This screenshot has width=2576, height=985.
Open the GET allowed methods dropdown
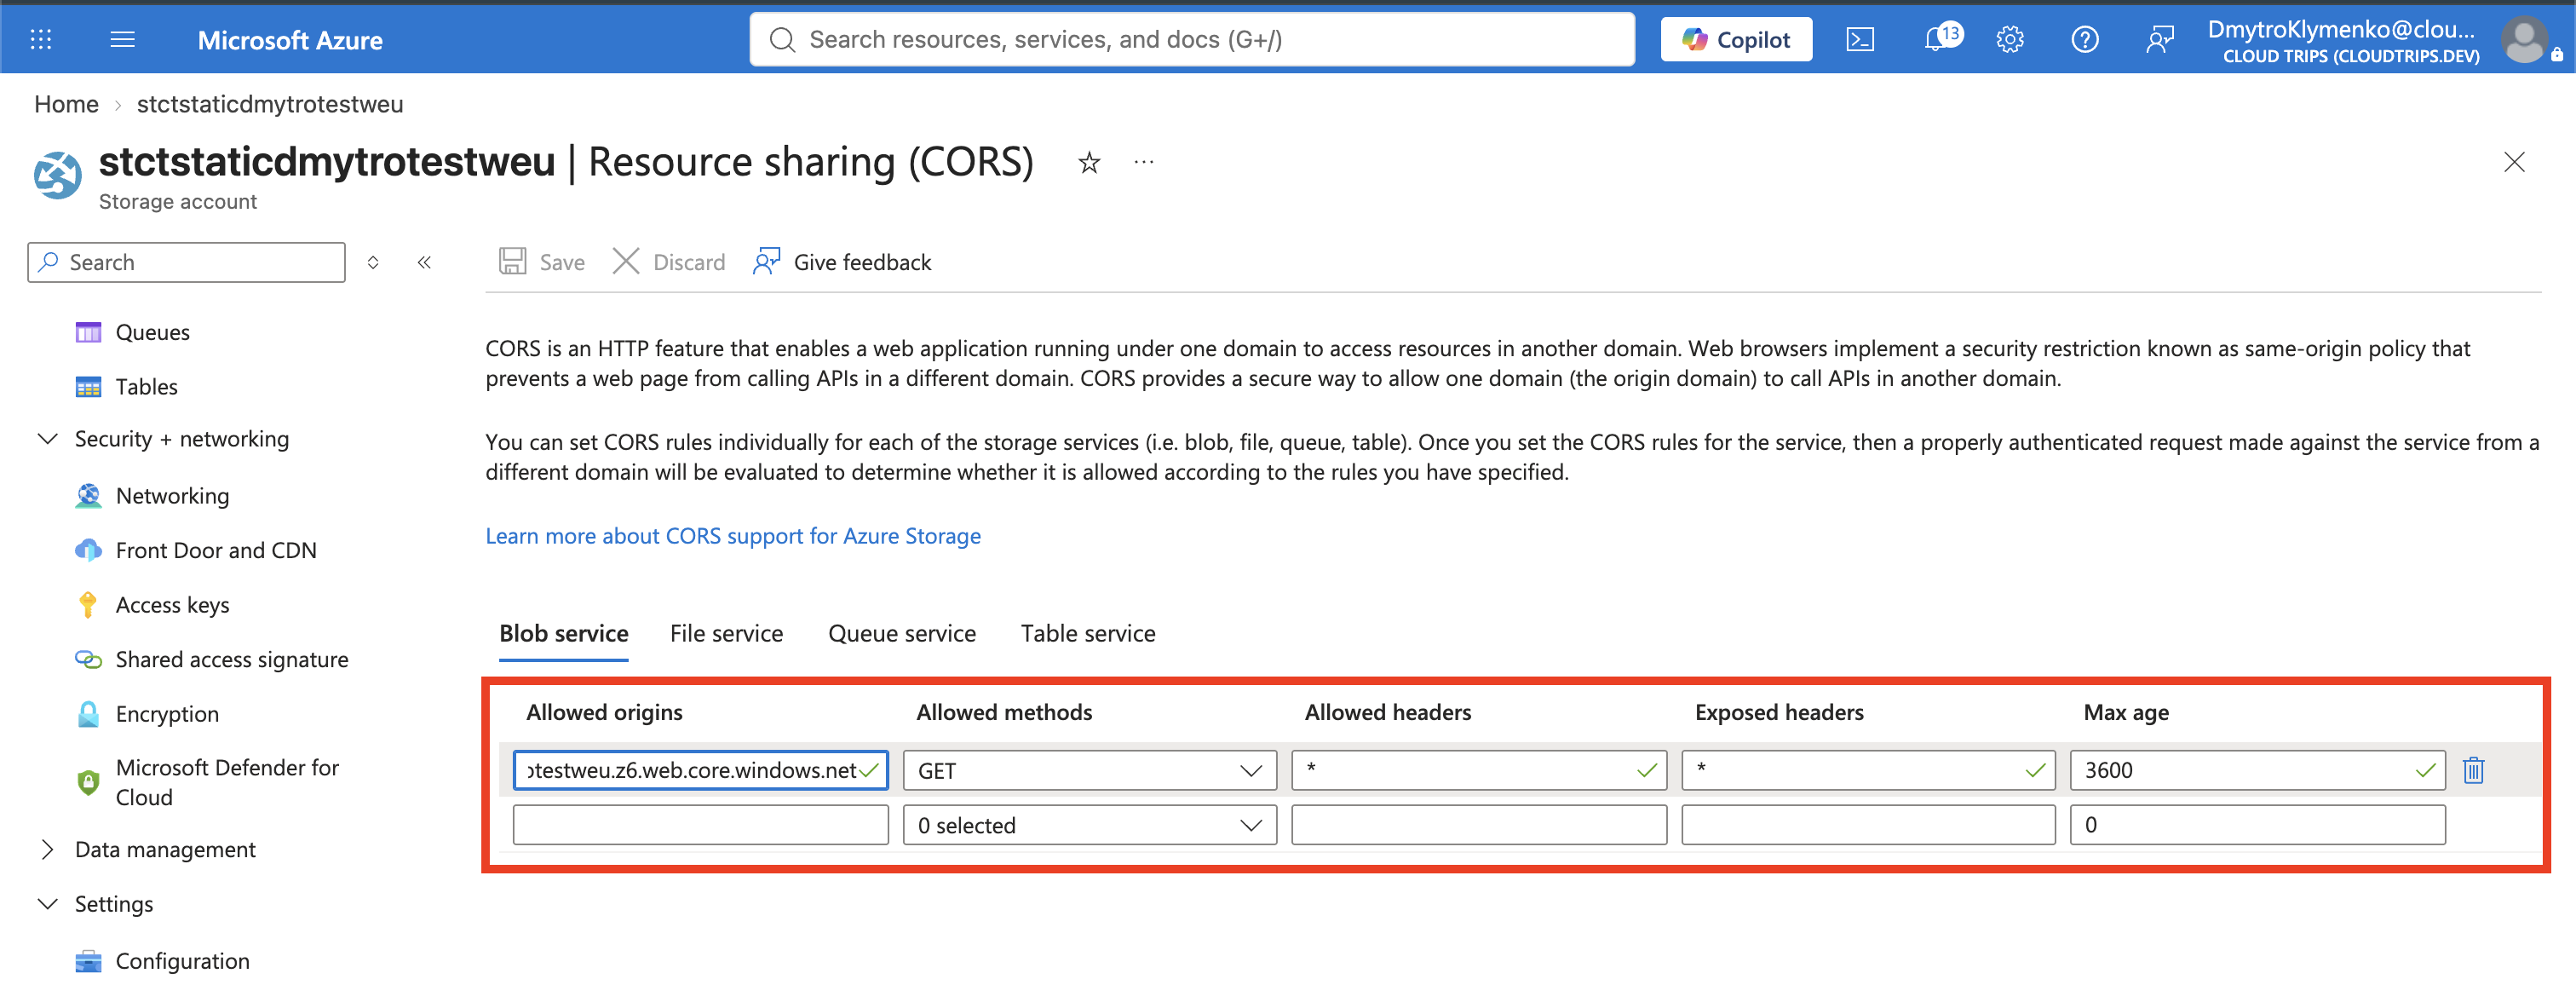click(1089, 771)
